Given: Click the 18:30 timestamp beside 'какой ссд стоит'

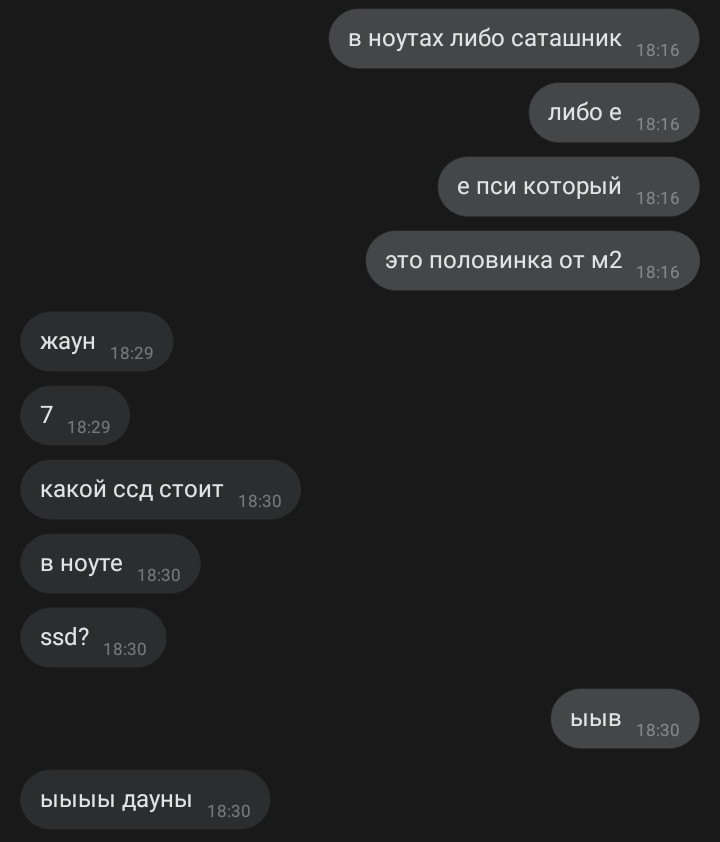Looking at the screenshot, I should click(260, 502).
